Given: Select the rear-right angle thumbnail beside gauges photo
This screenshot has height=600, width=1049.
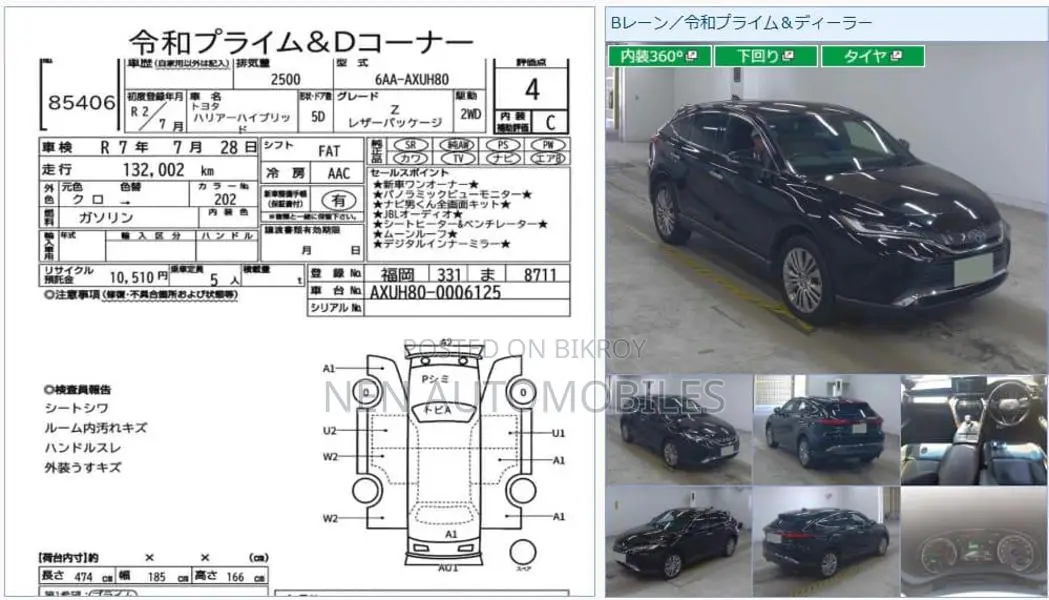Looking at the screenshot, I should (x=826, y=540).
